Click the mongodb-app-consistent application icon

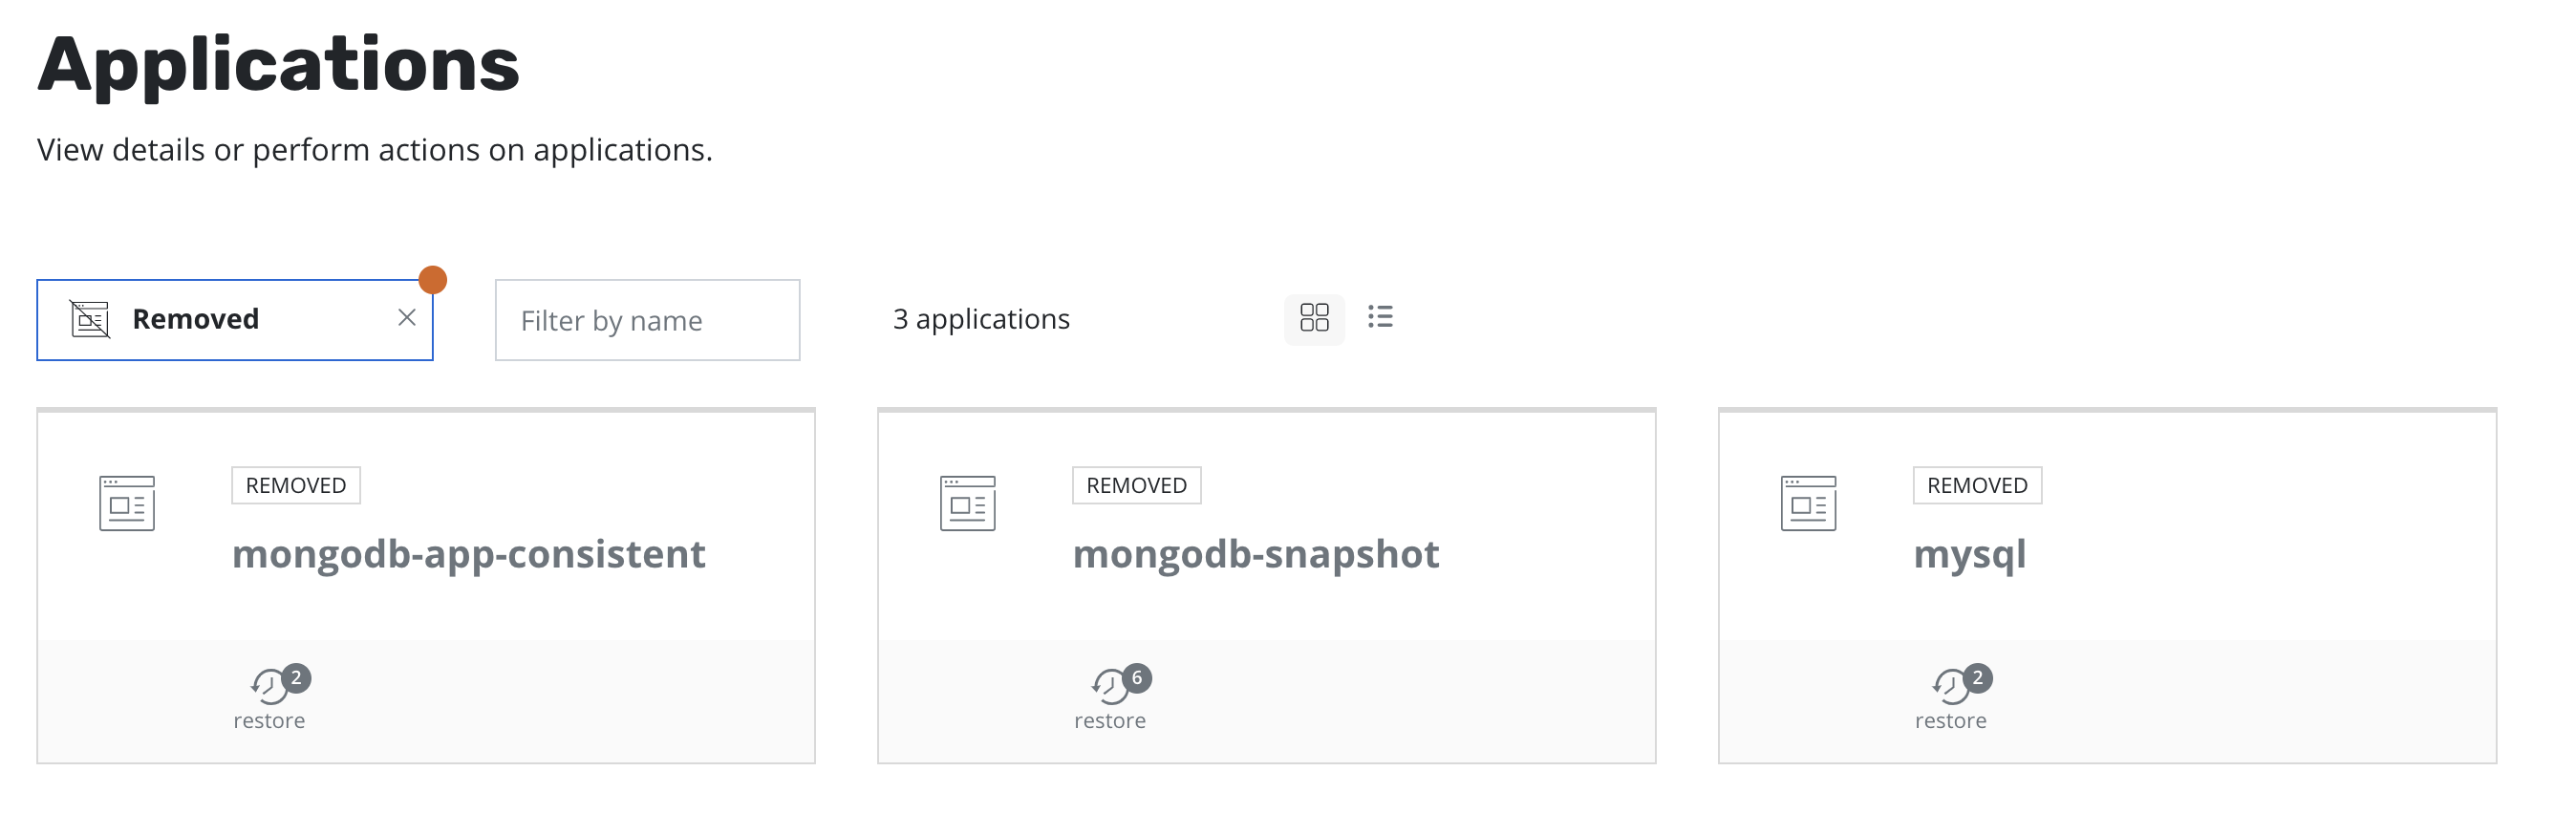point(127,503)
